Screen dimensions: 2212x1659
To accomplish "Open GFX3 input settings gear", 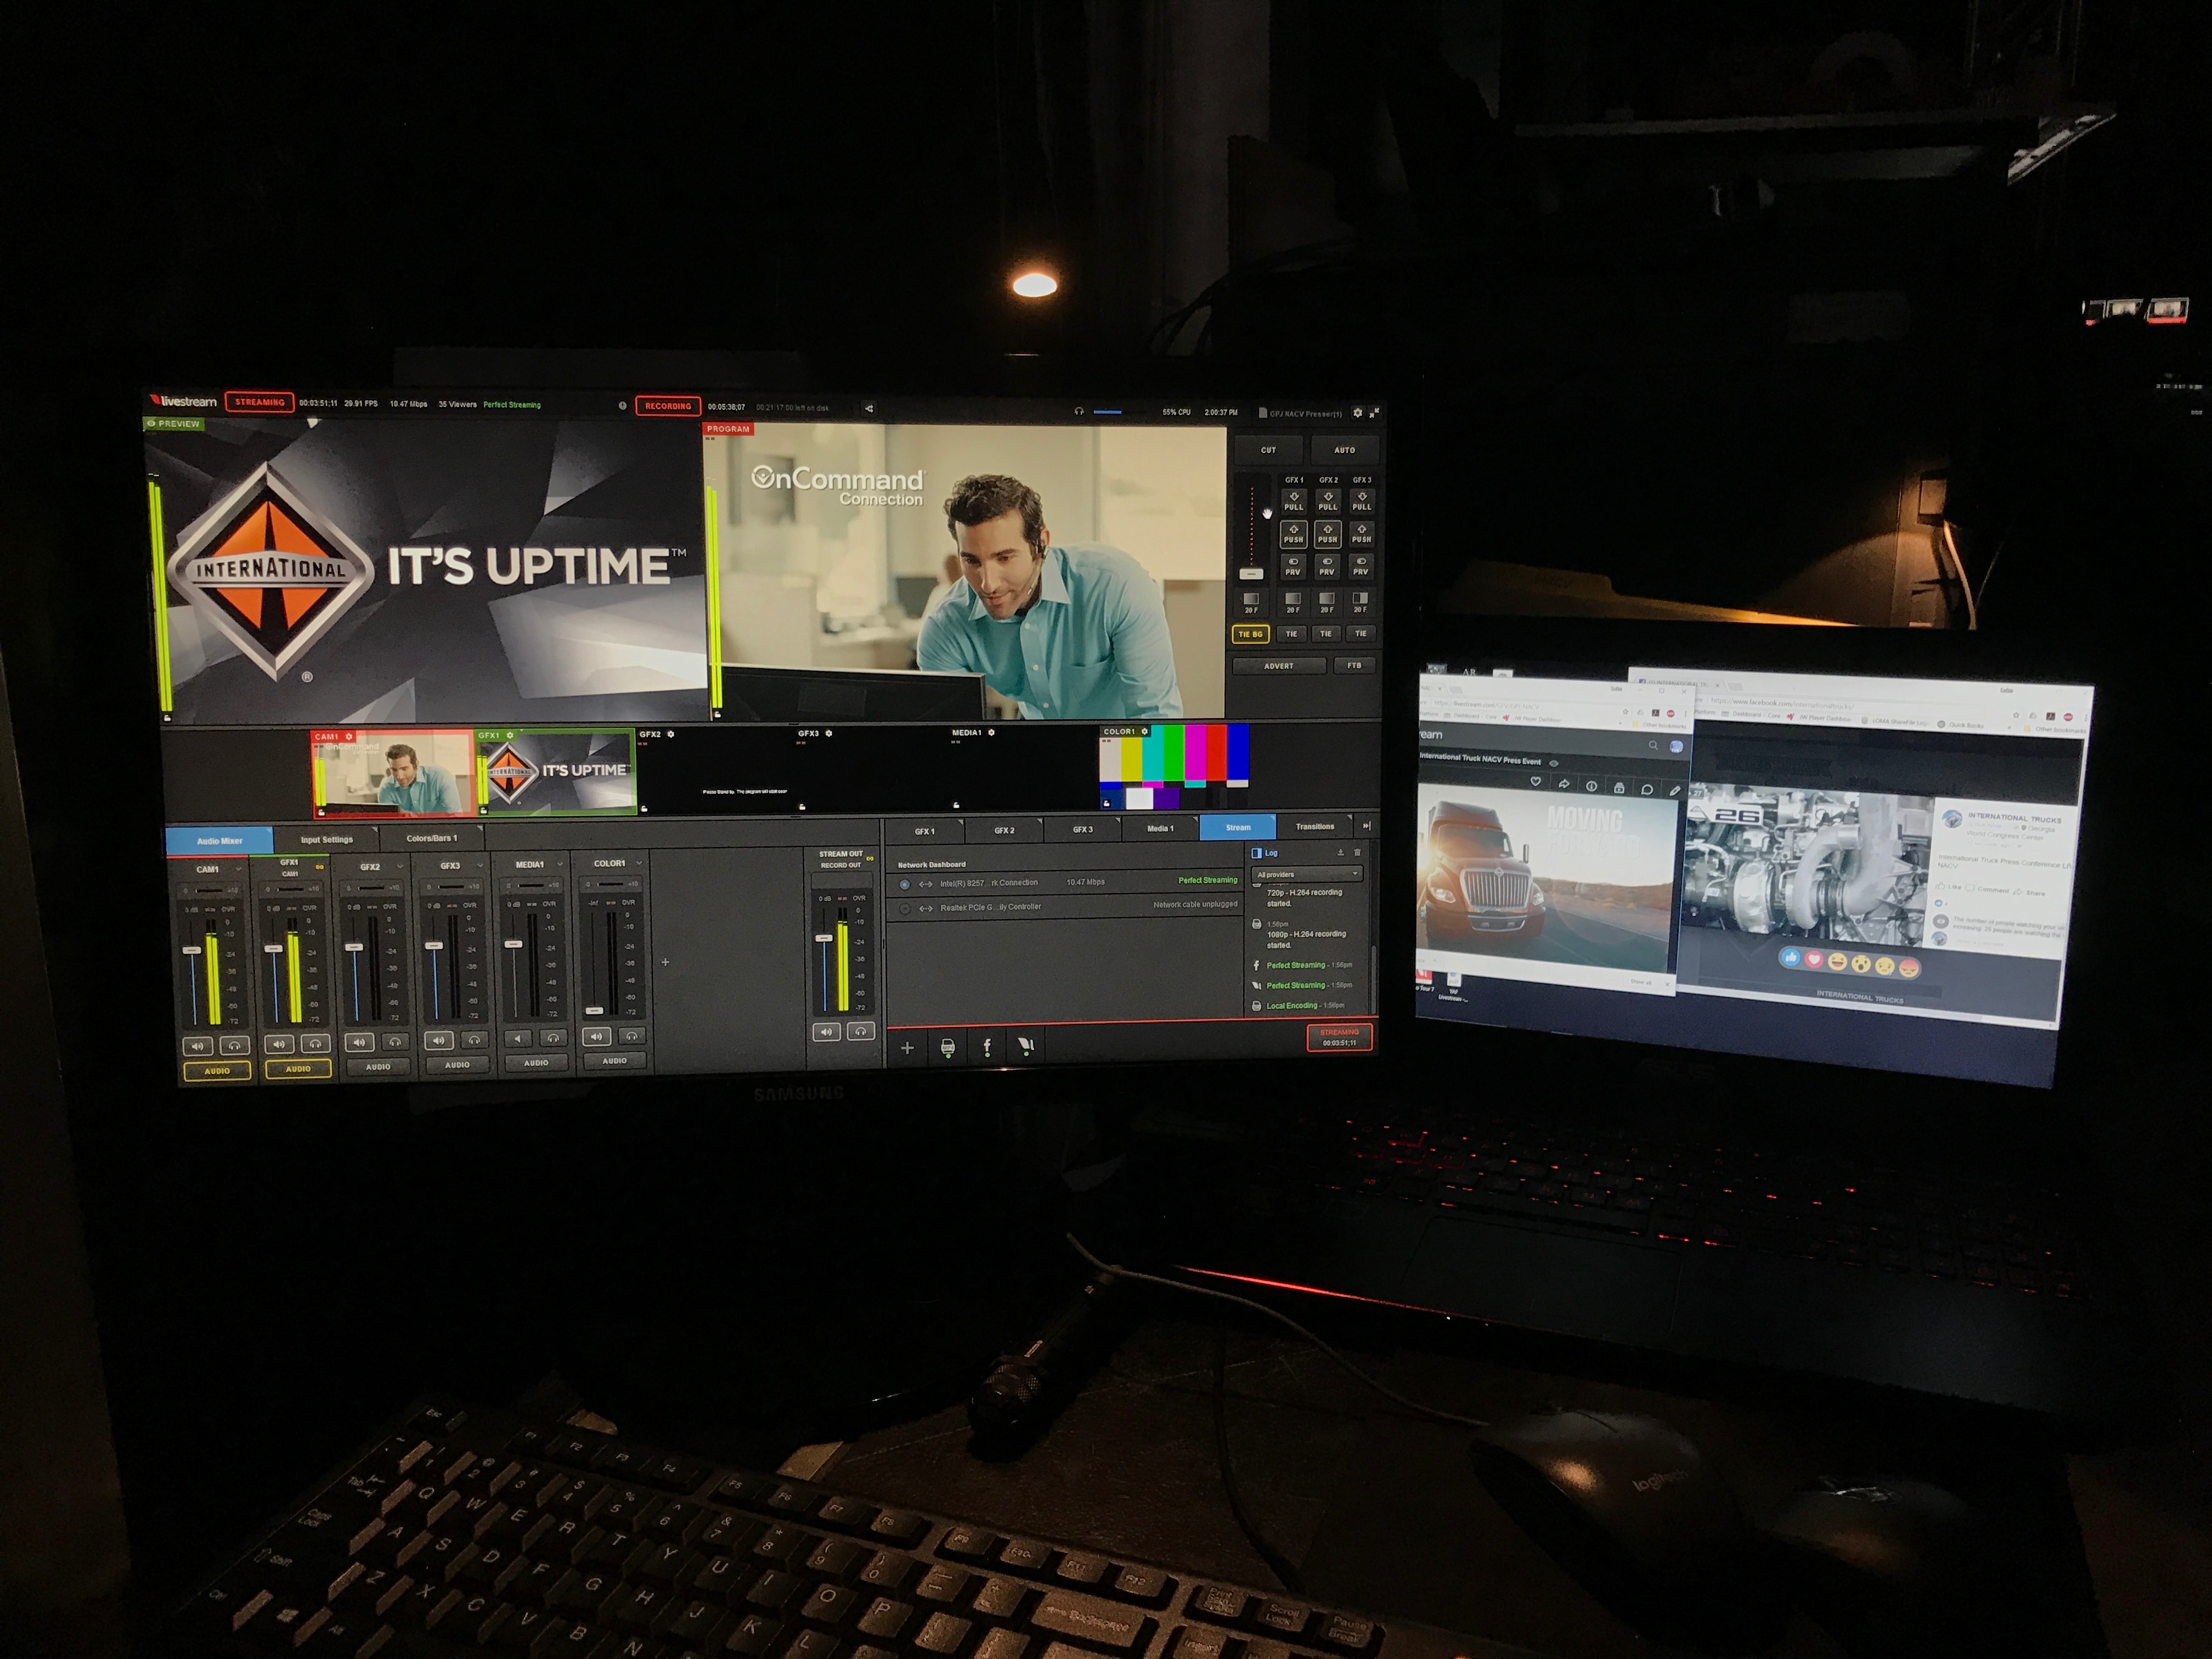I will (x=829, y=733).
